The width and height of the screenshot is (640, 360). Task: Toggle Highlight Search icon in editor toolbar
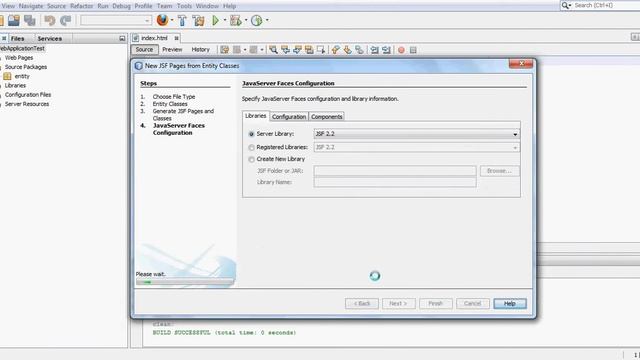(x=309, y=50)
